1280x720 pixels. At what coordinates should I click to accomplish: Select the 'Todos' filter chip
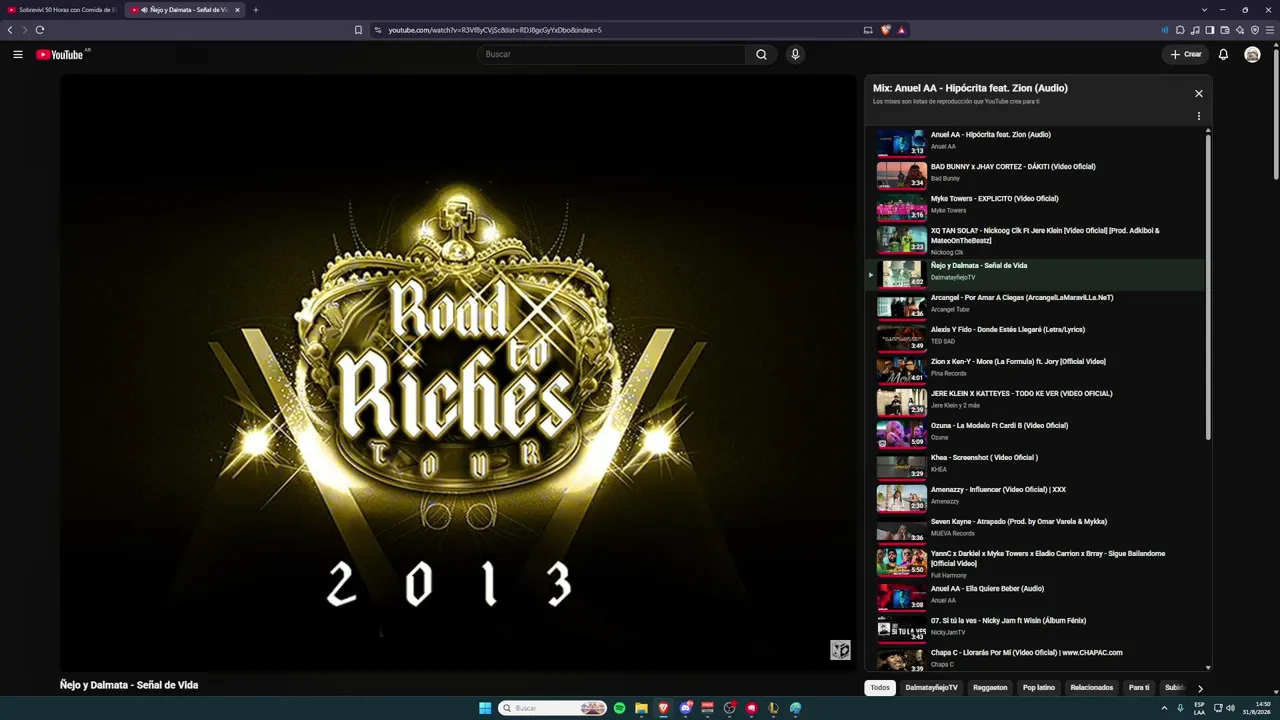(x=880, y=688)
